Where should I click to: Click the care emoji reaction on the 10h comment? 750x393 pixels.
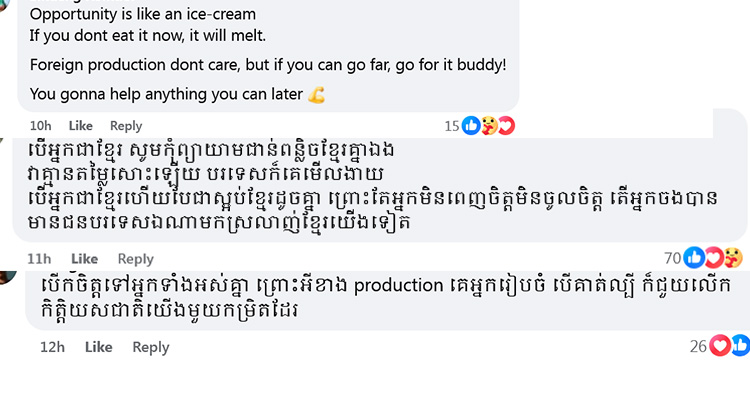click(489, 126)
